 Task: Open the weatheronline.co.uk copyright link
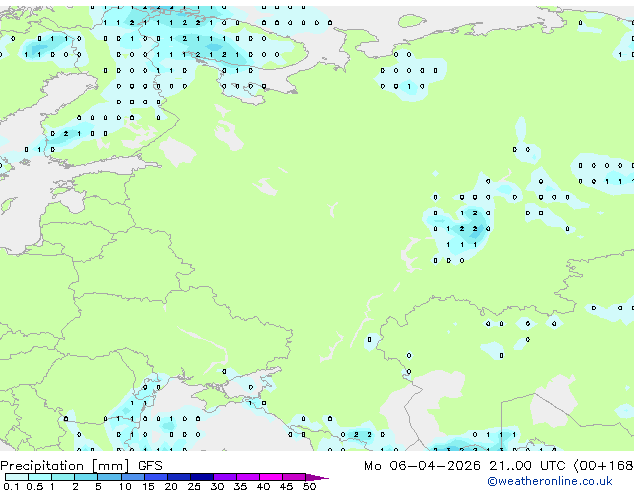coord(549,481)
